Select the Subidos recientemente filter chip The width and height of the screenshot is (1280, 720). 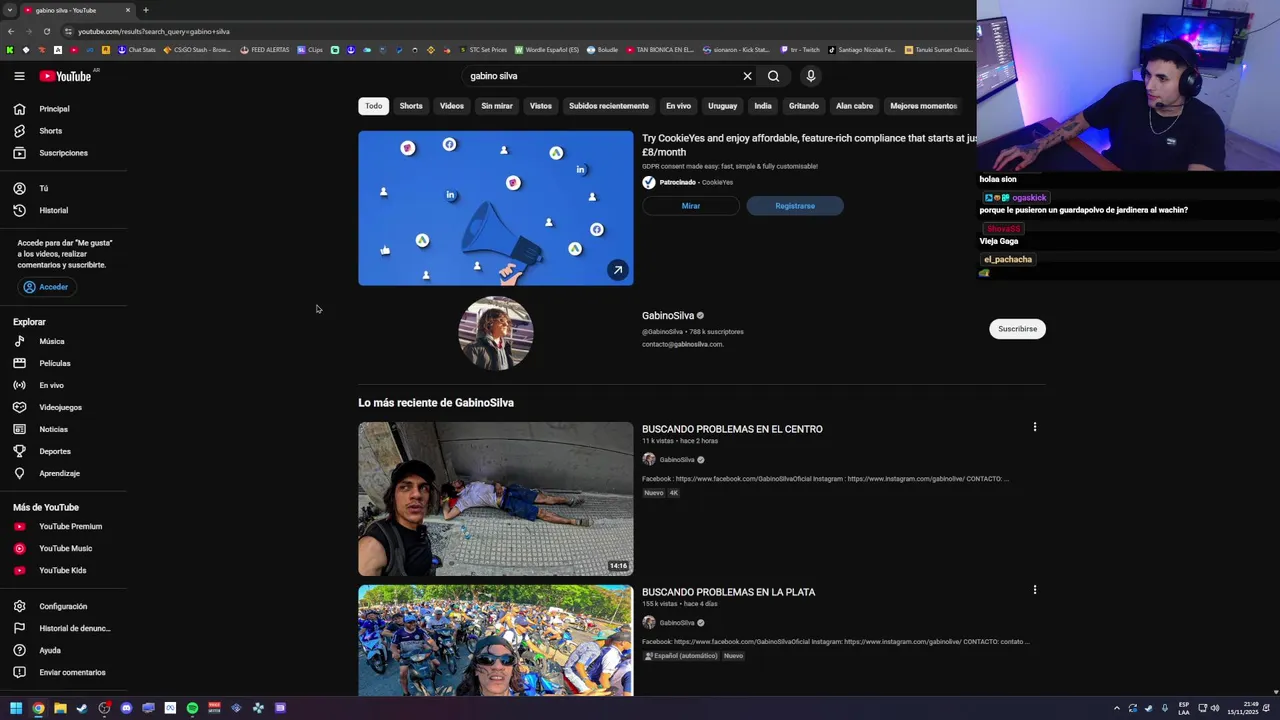pyautogui.click(x=609, y=106)
